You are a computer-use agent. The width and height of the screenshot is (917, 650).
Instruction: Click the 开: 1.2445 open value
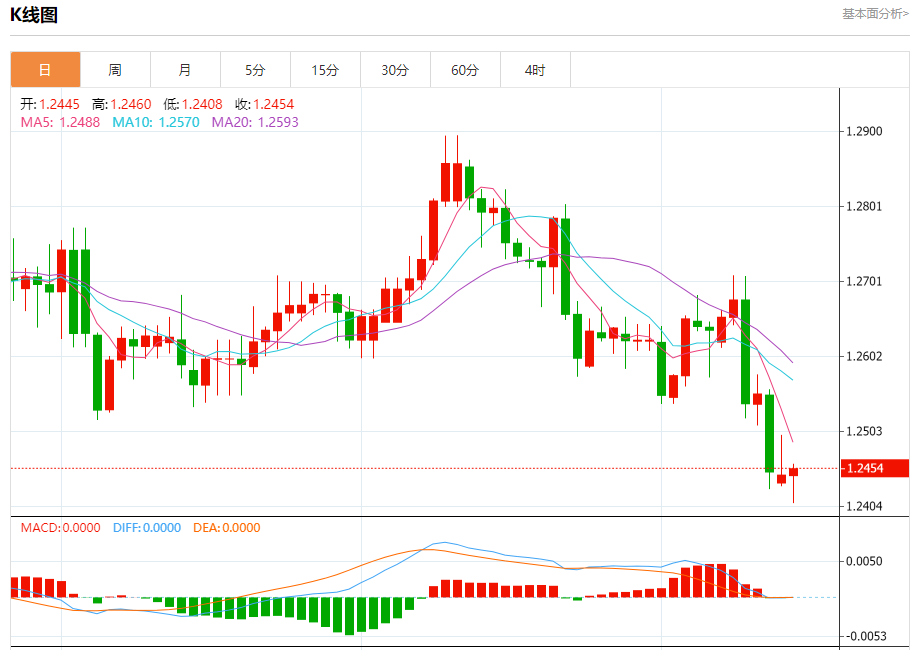50,104
